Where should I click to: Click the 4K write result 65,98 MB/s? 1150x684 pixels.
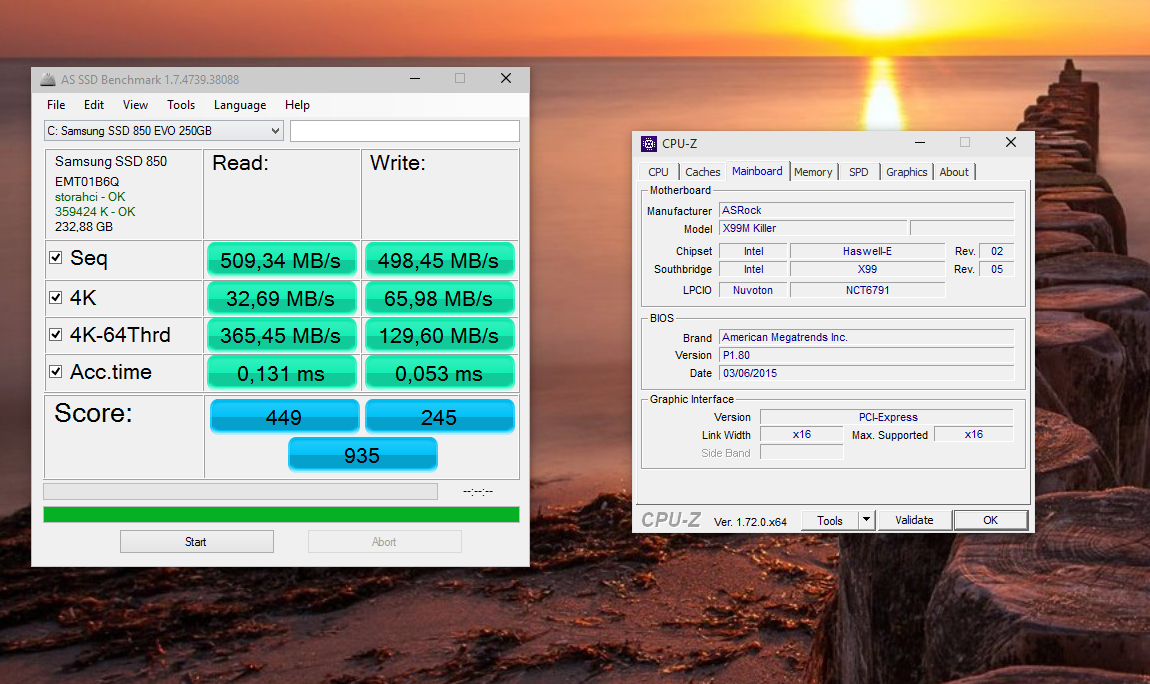point(439,298)
